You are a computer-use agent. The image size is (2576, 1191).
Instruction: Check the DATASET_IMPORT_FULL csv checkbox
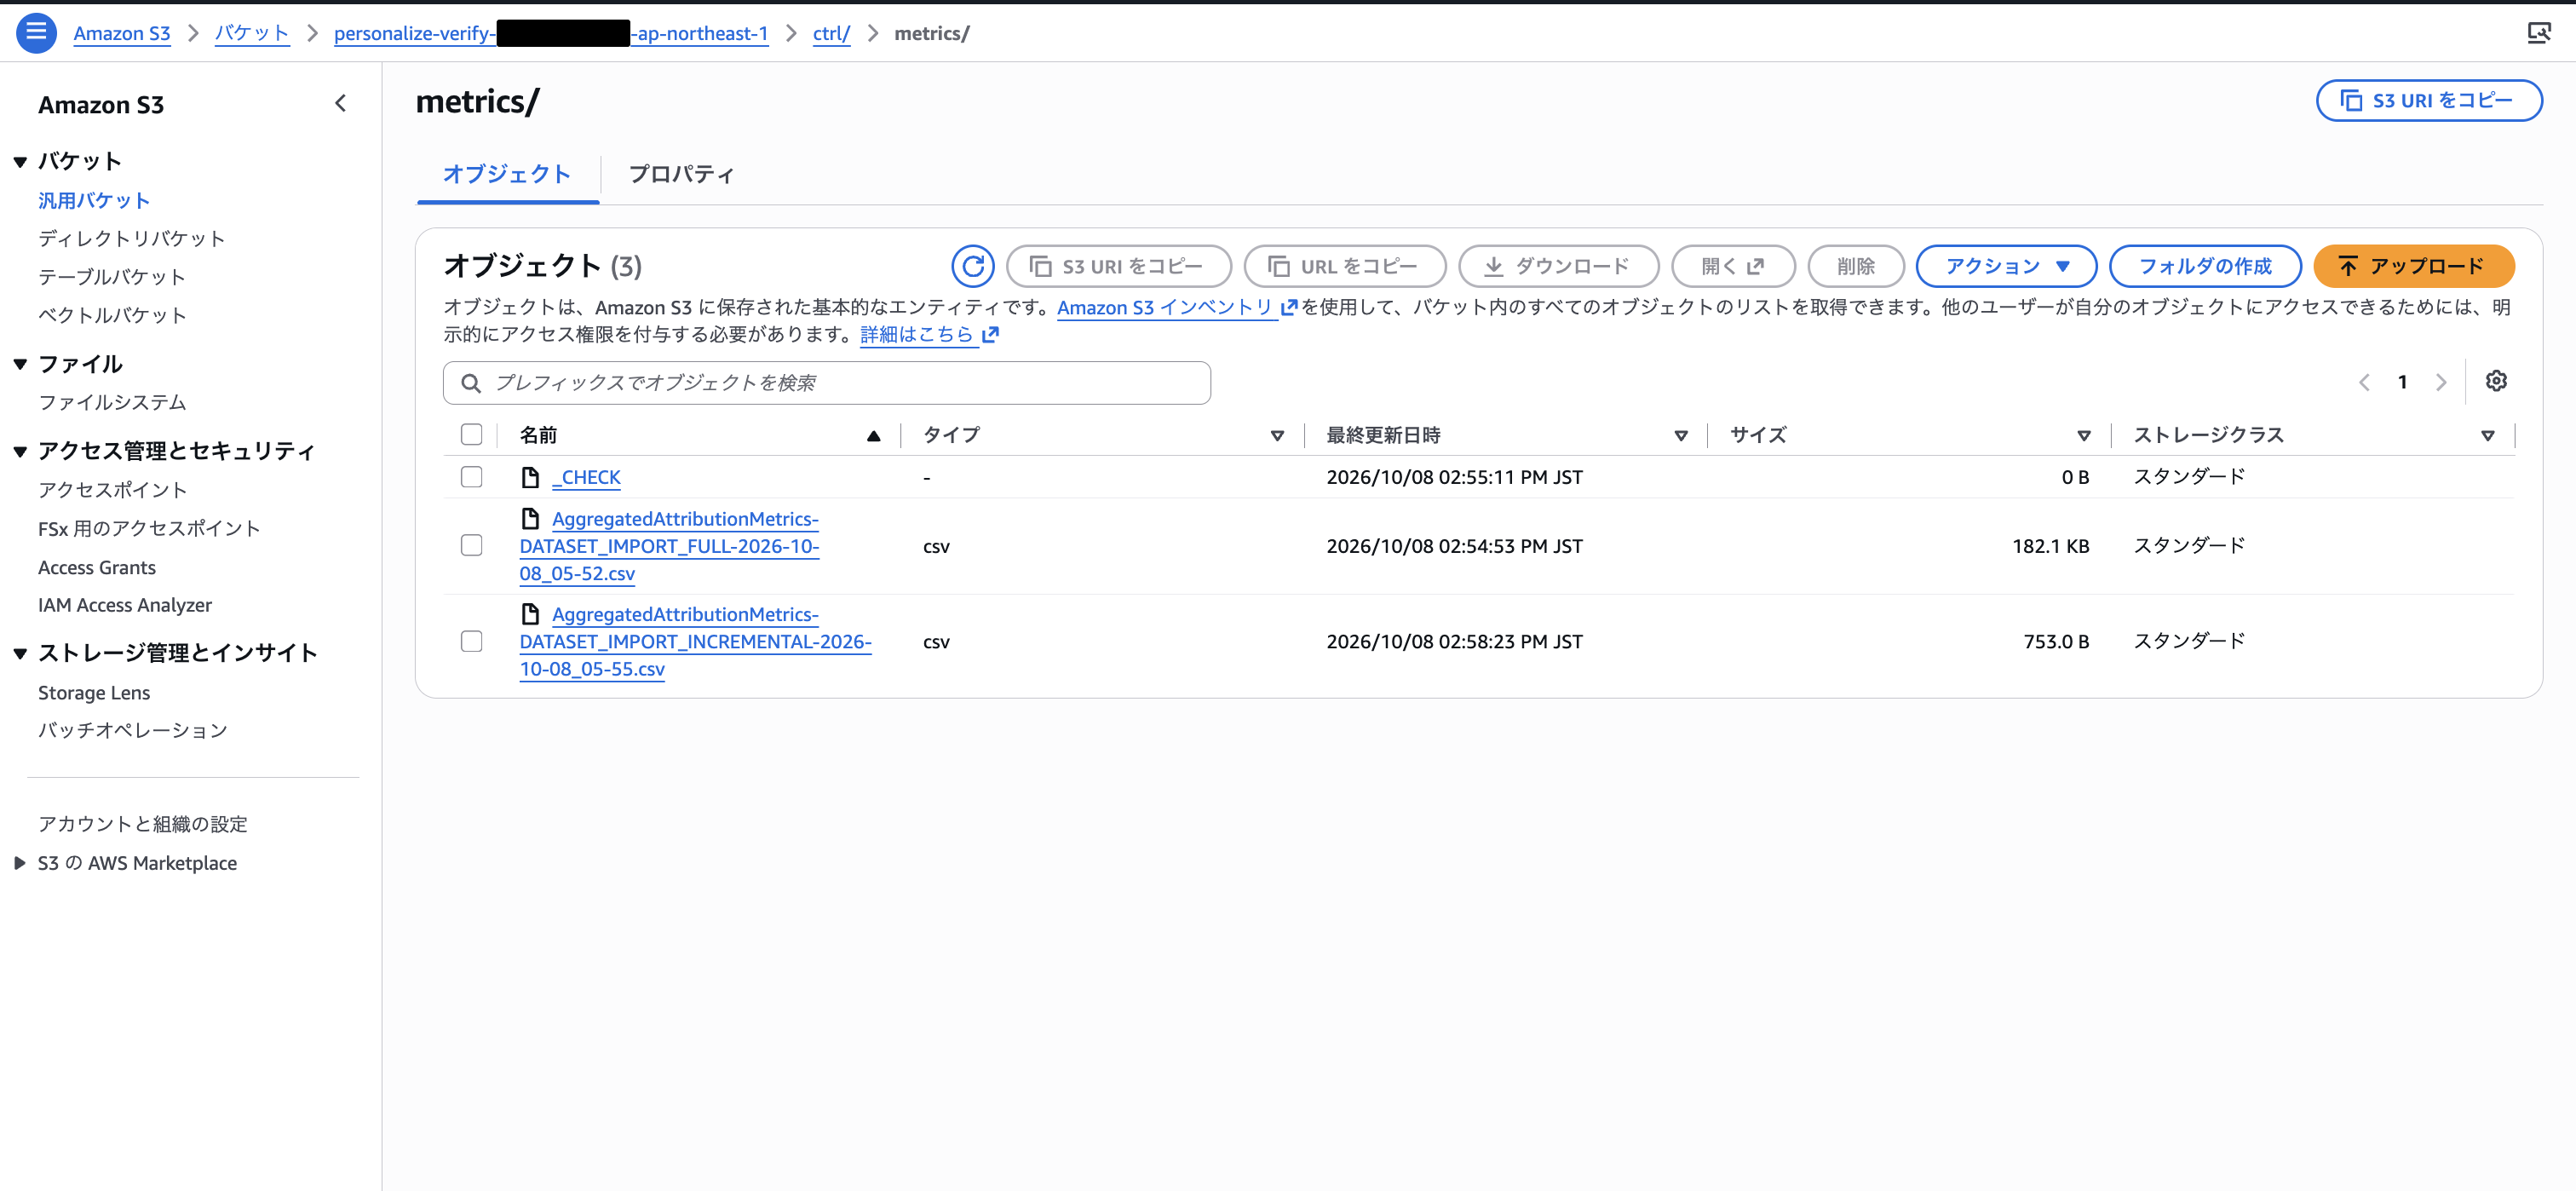pyautogui.click(x=471, y=545)
